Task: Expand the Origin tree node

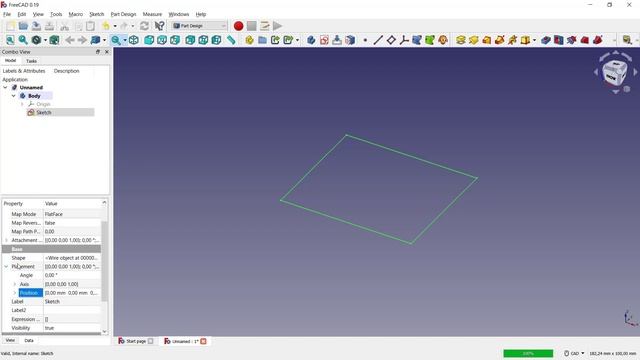Action: tap(22, 104)
